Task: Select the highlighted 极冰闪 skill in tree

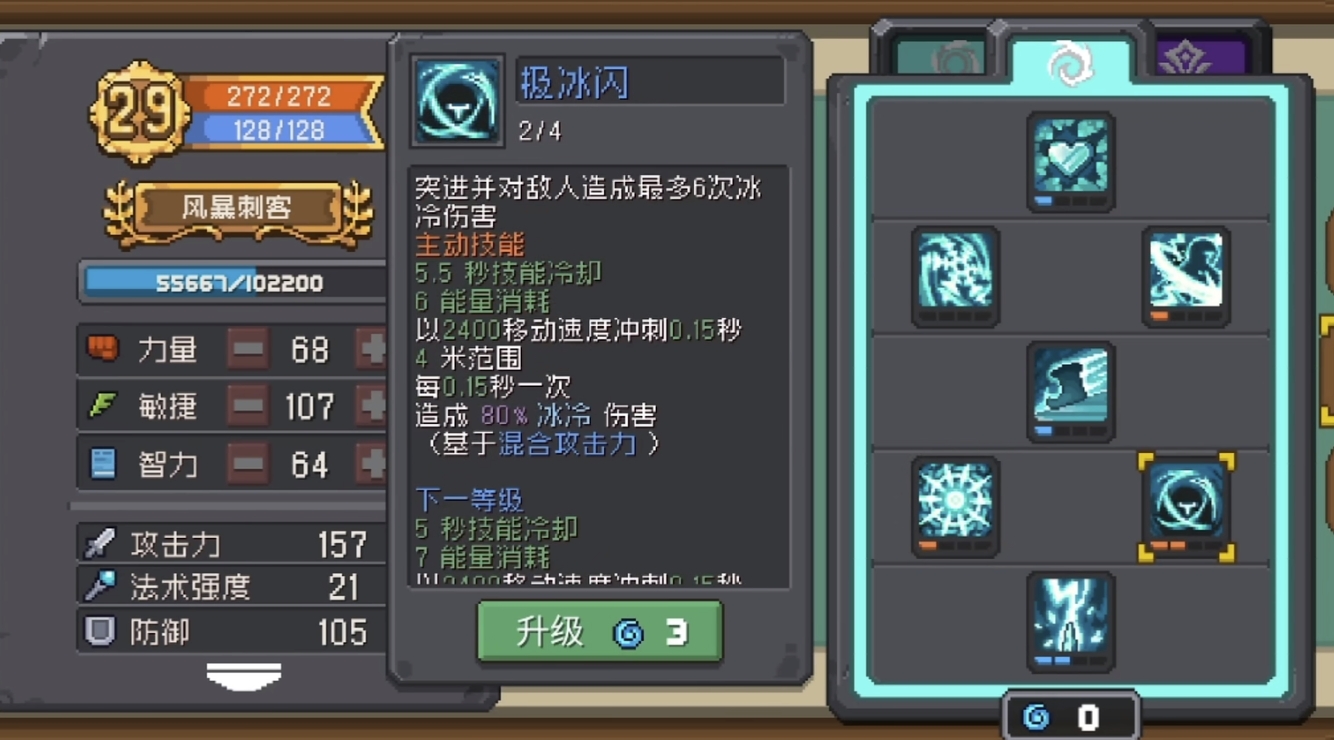Action: (1186, 506)
